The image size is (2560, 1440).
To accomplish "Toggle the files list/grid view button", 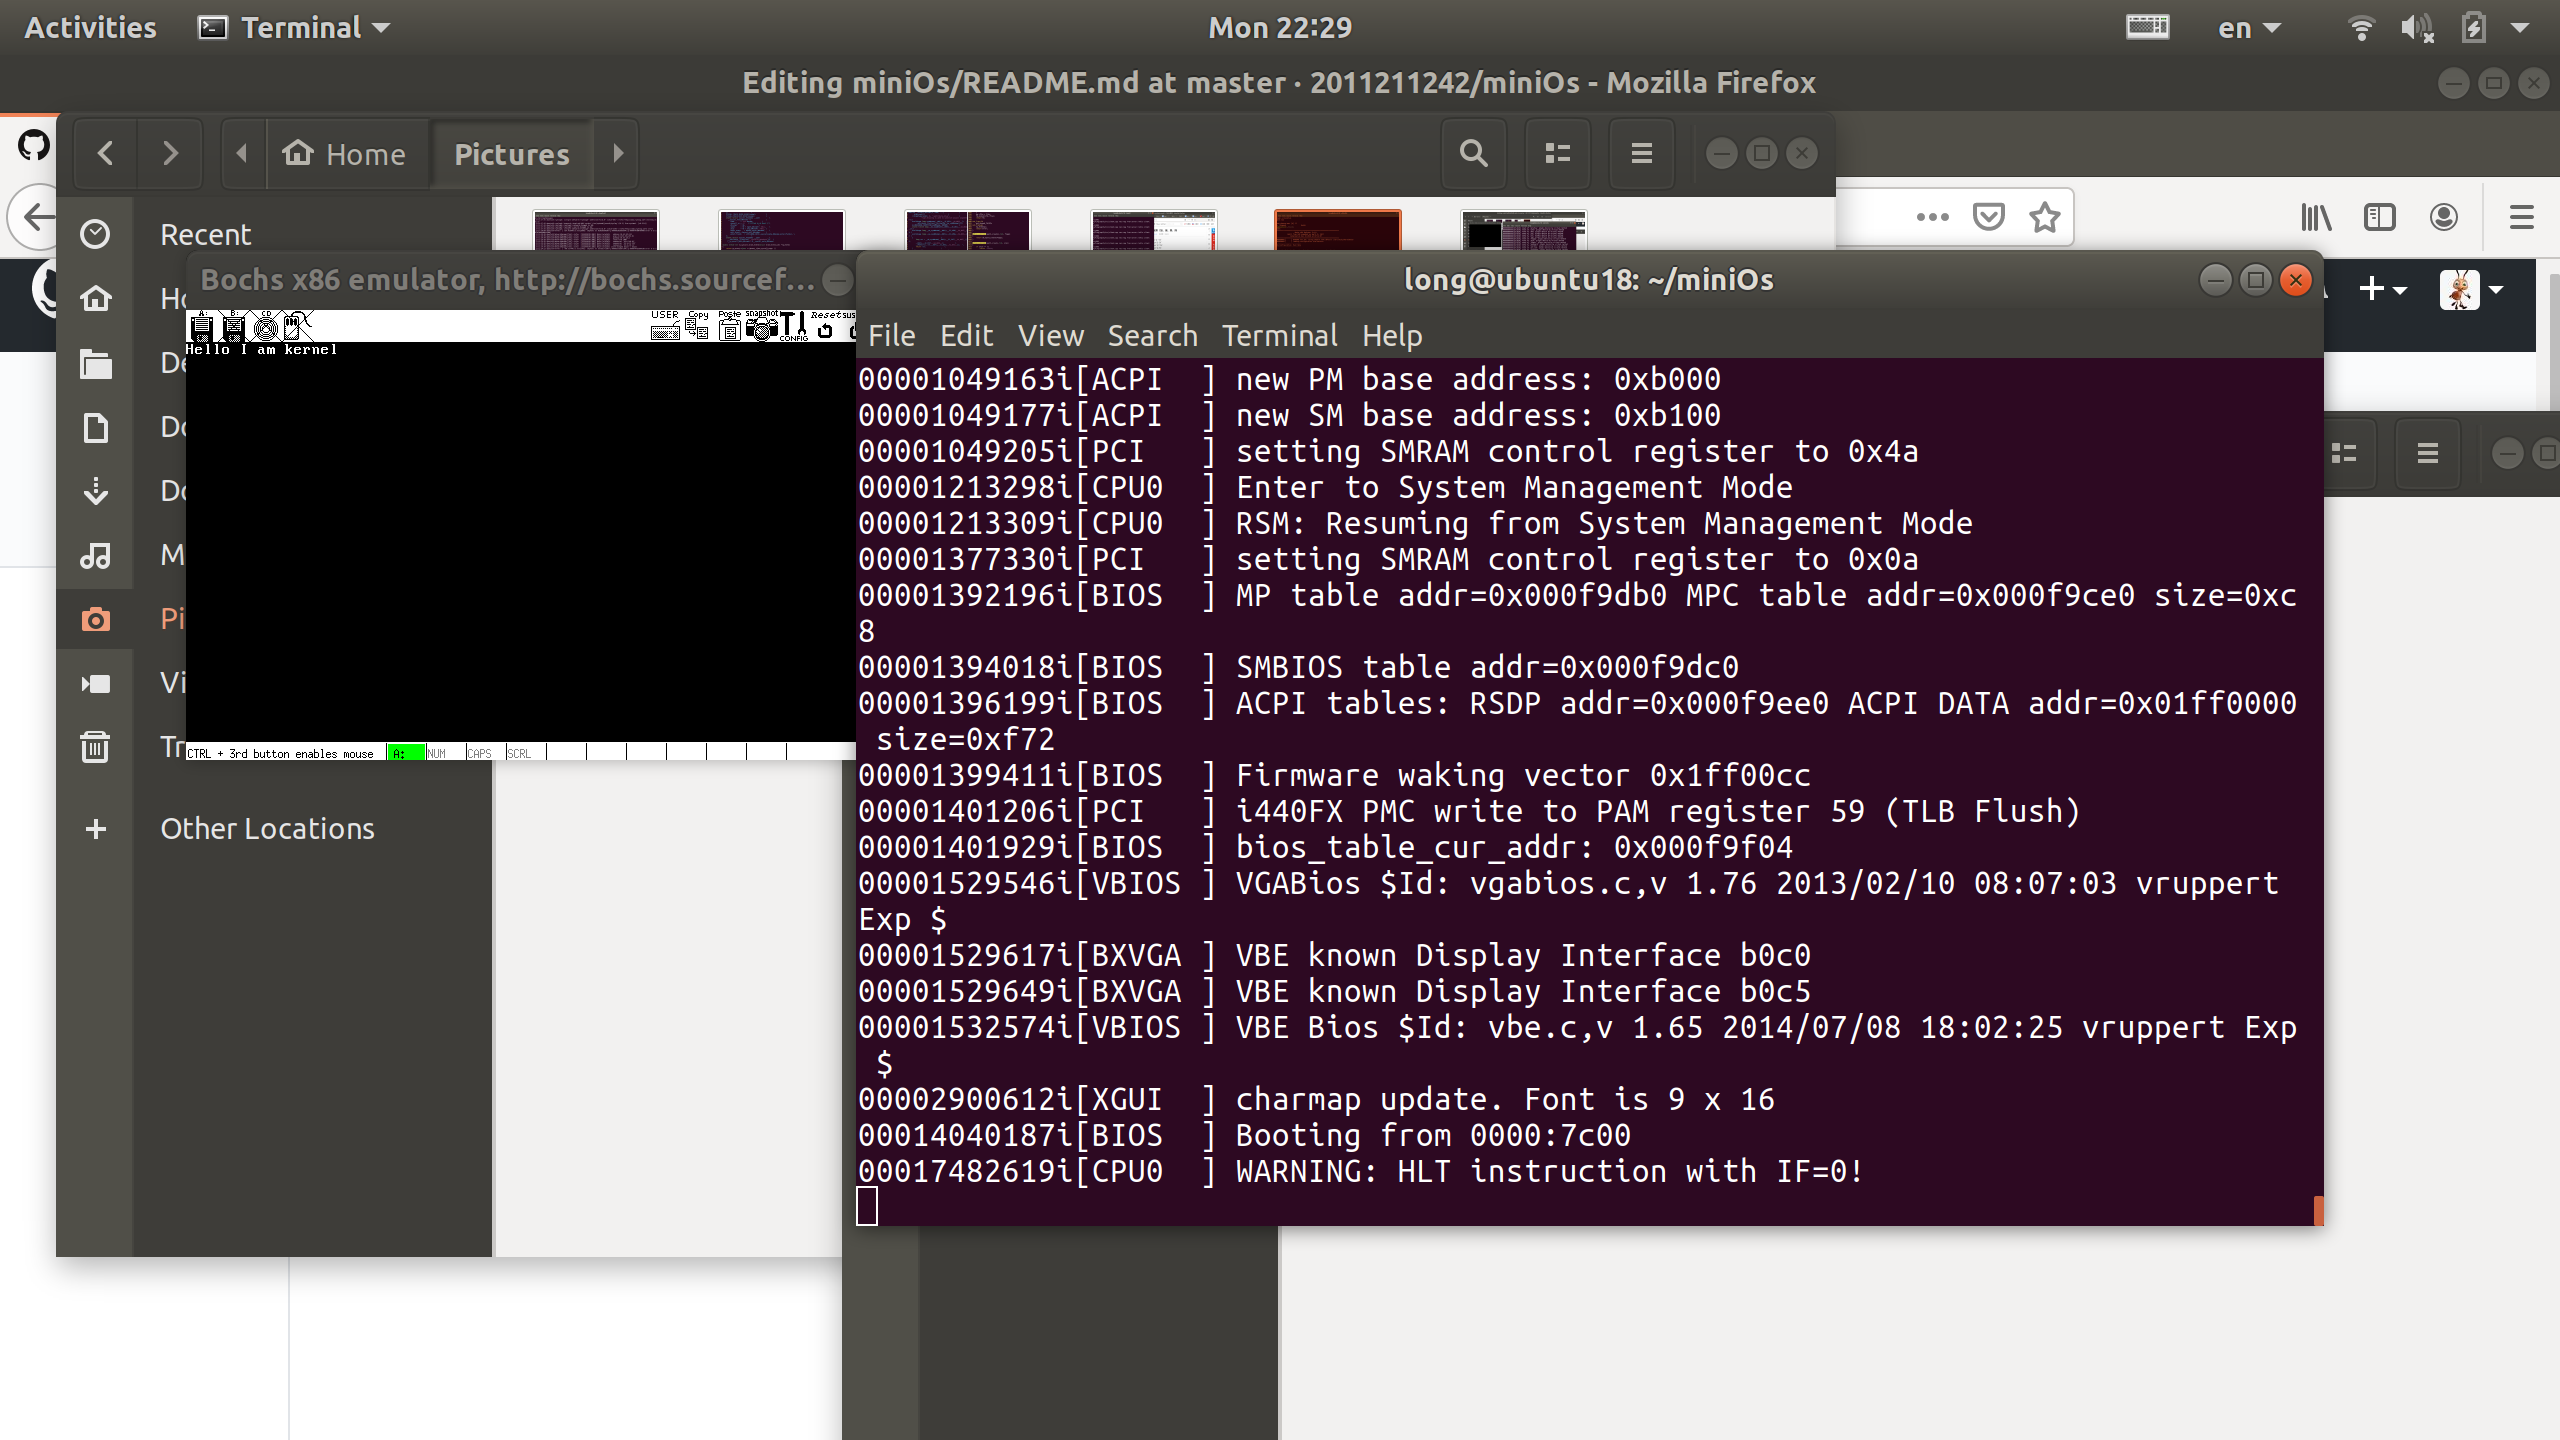I will [1557, 153].
